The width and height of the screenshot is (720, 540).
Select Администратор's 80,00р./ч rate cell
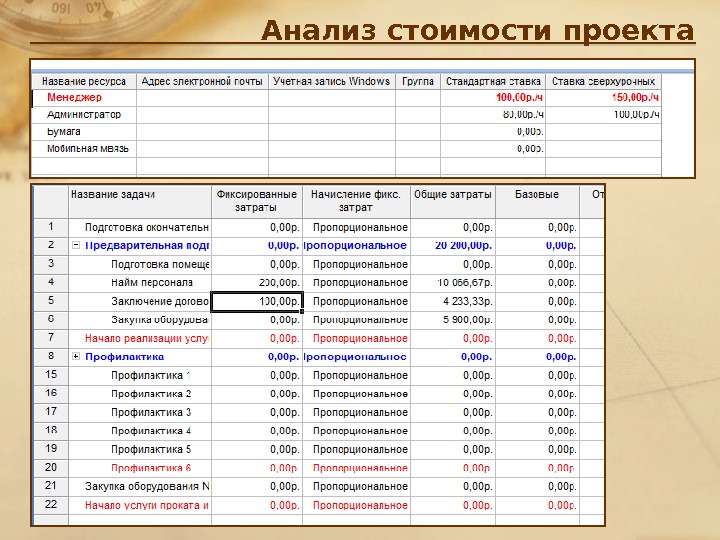point(493,114)
